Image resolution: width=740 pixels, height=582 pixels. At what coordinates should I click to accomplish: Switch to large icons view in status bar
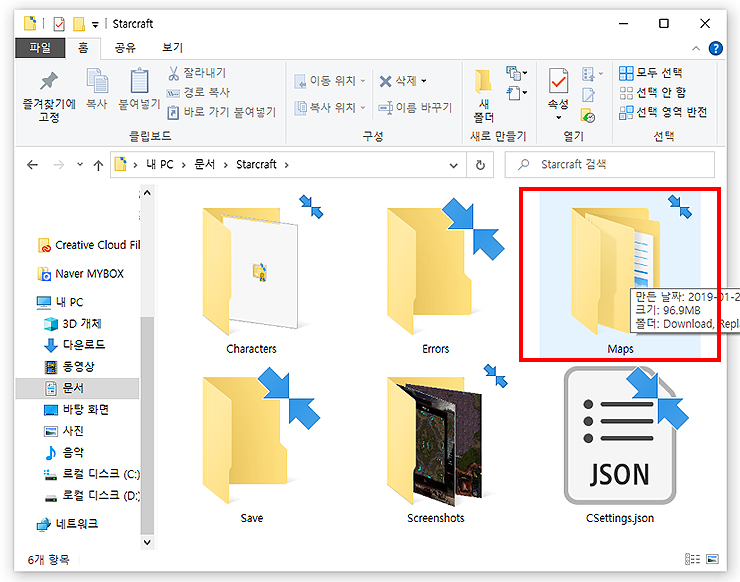(x=712, y=559)
